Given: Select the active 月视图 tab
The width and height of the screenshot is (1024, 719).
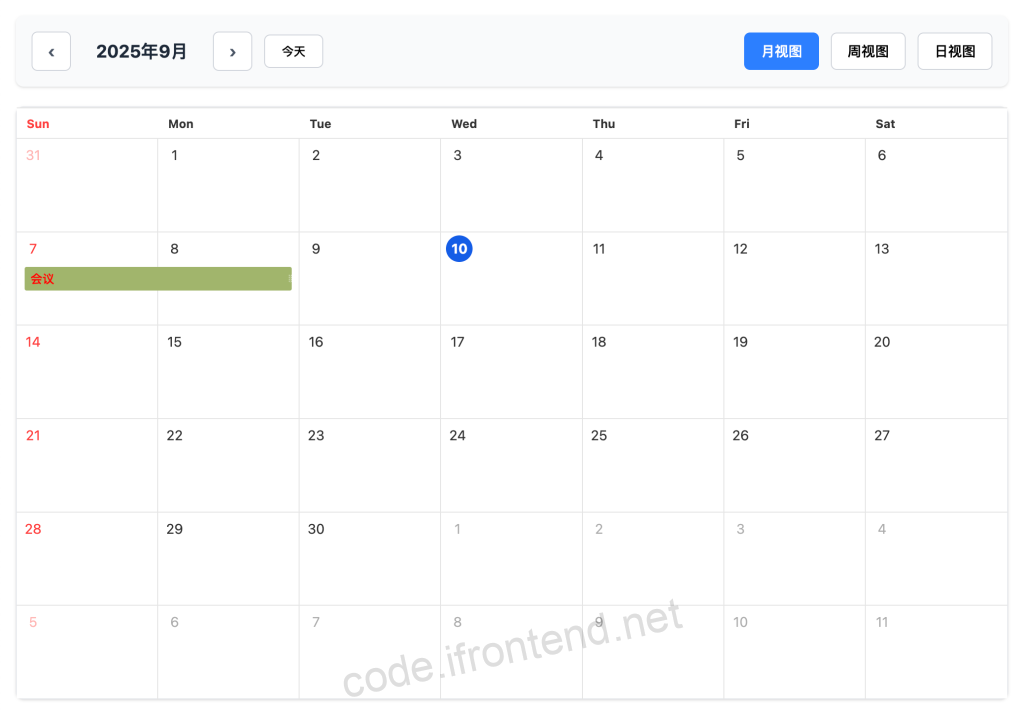Looking at the screenshot, I should click(x=781, y=50).
